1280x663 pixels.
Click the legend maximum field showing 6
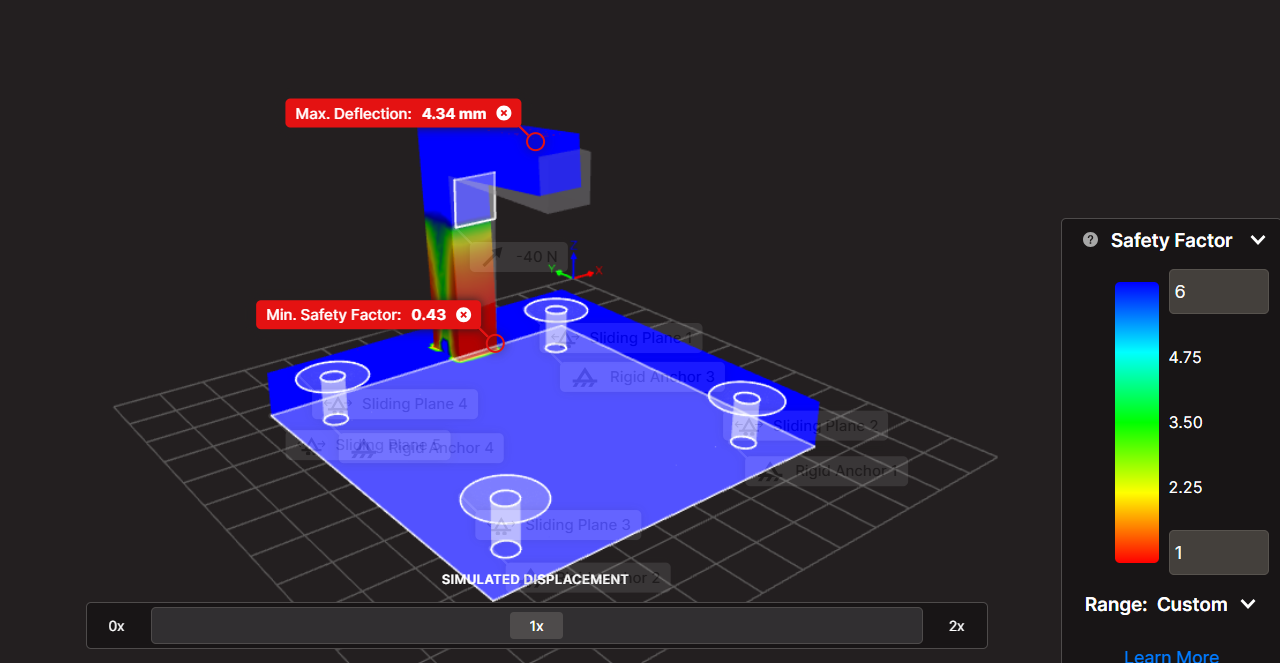pos(1218,292)
